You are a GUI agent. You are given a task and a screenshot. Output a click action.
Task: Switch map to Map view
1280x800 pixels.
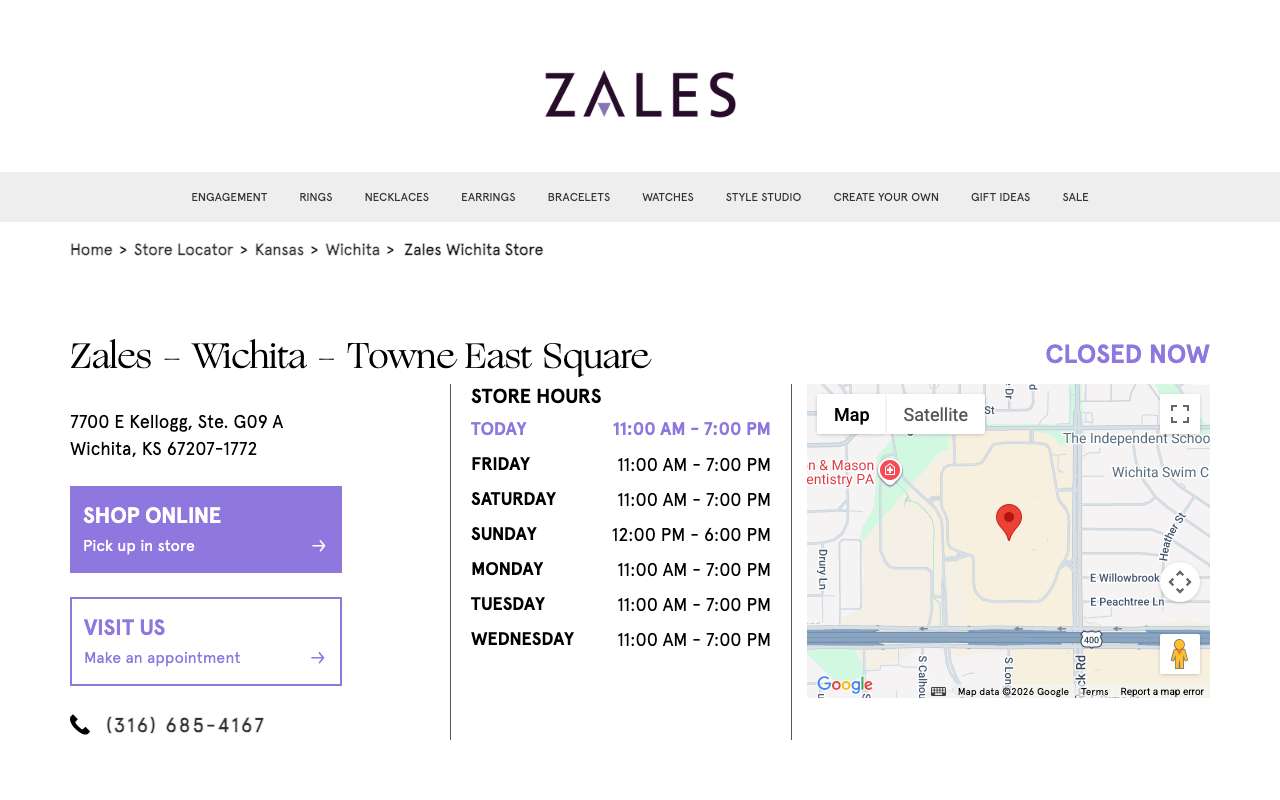[x=851, y=414]
